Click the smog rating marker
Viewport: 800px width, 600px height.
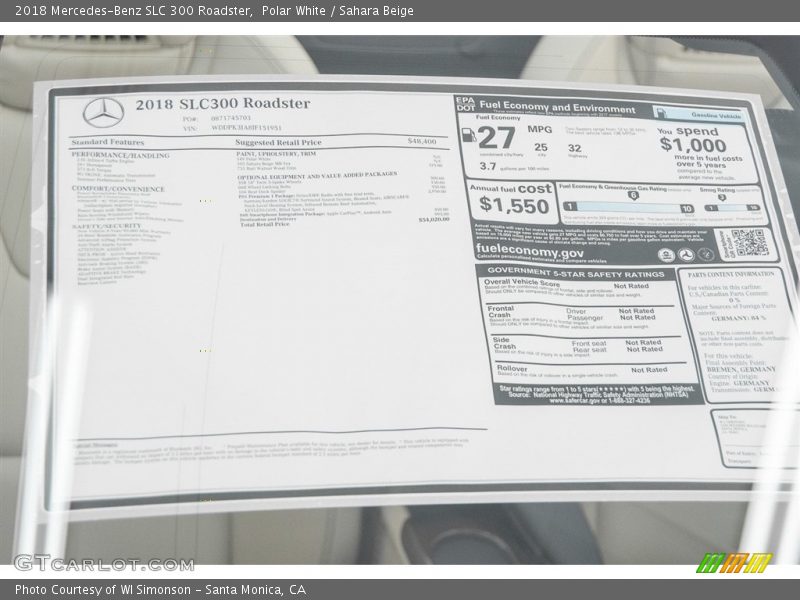coord(721,197)
